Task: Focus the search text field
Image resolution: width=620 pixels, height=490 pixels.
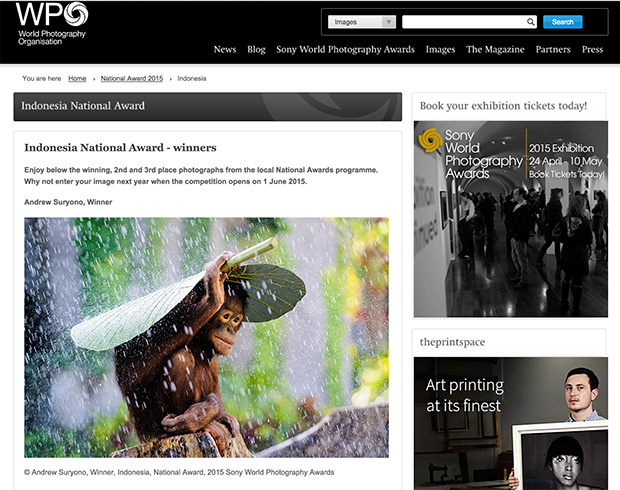Action: [x=469, y=22]
